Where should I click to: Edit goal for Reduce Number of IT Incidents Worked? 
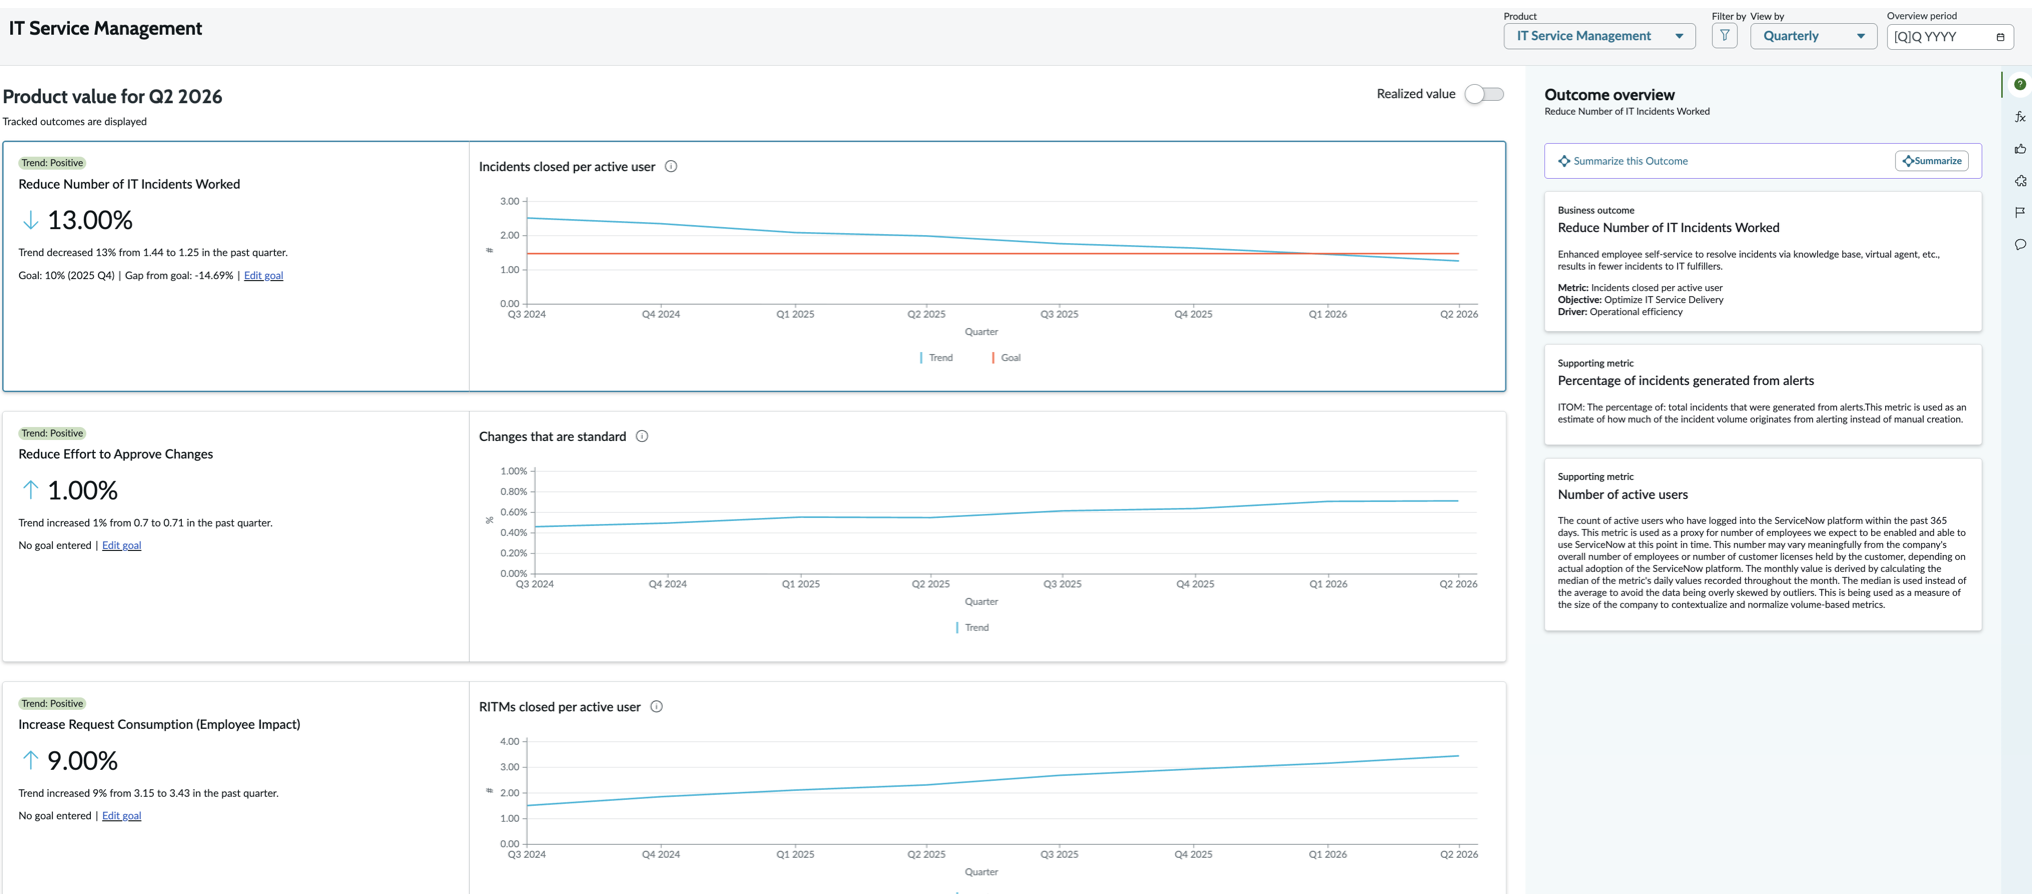click(x=263, y=276)
